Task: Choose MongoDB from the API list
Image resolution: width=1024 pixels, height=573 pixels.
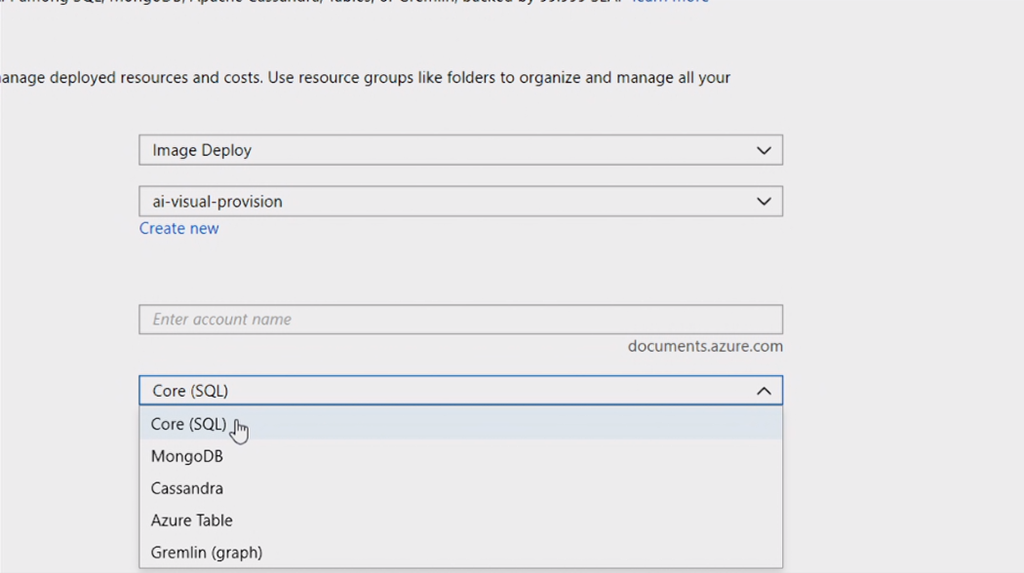Action: click(187, 456)
